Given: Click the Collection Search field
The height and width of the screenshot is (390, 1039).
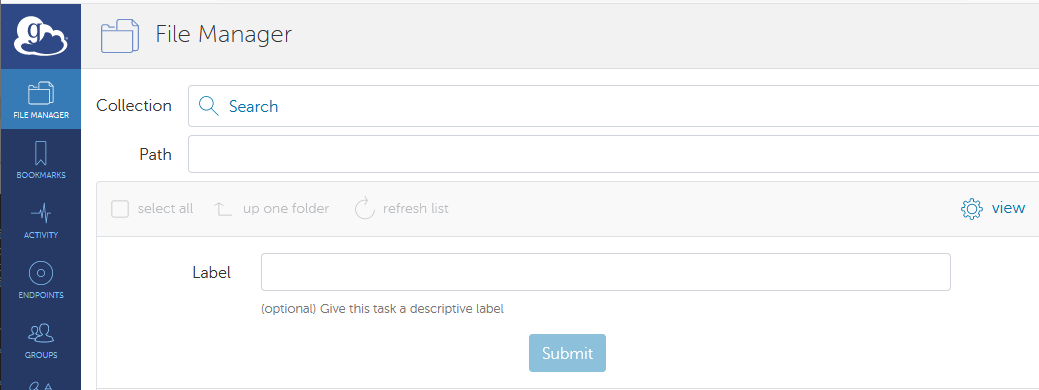Looking at the screenshot, I should pyautogui.click(x=614, y=106).
